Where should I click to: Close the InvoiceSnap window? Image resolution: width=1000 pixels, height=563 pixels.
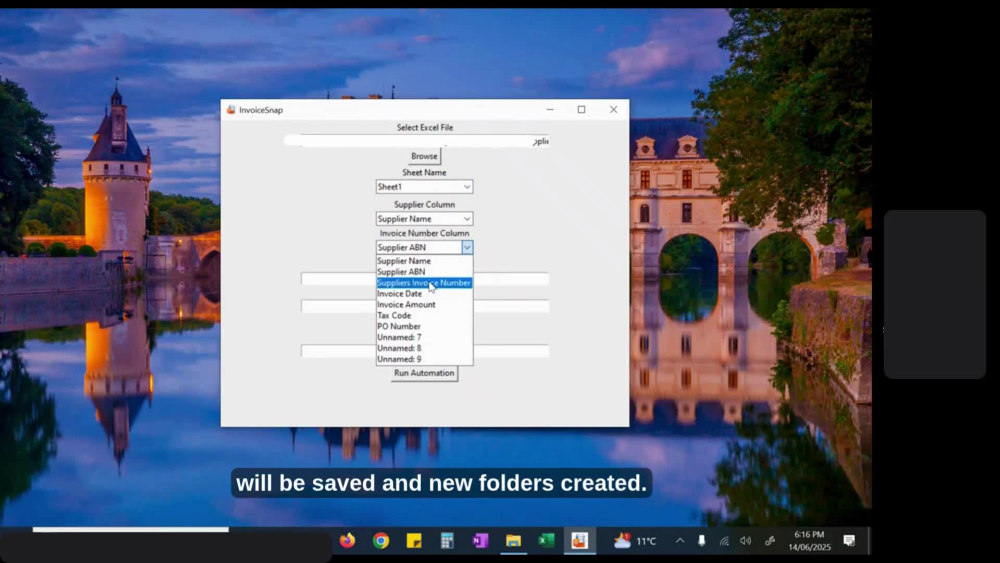tap(614, 110)
